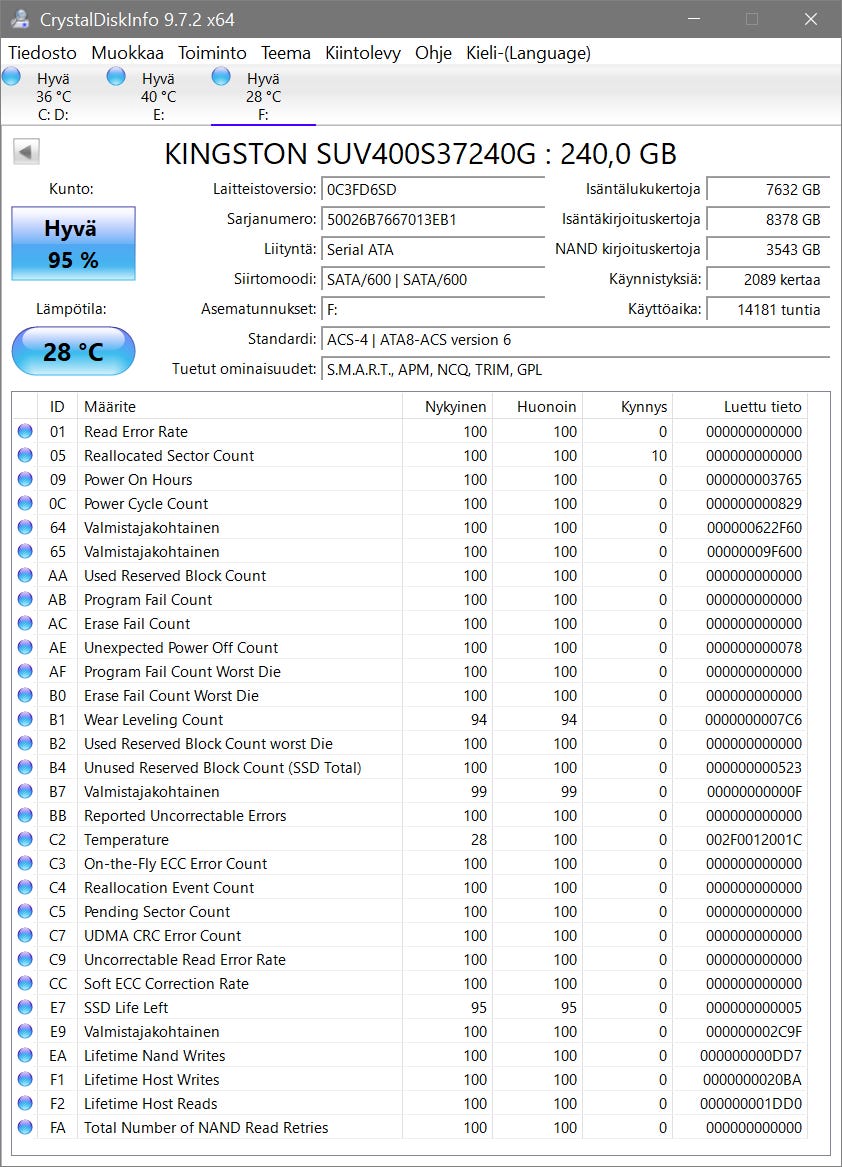Screen dimensions: 842x1167
Task: Click the Siirtomoodi SATA/600 field
Action: point(433,280)
